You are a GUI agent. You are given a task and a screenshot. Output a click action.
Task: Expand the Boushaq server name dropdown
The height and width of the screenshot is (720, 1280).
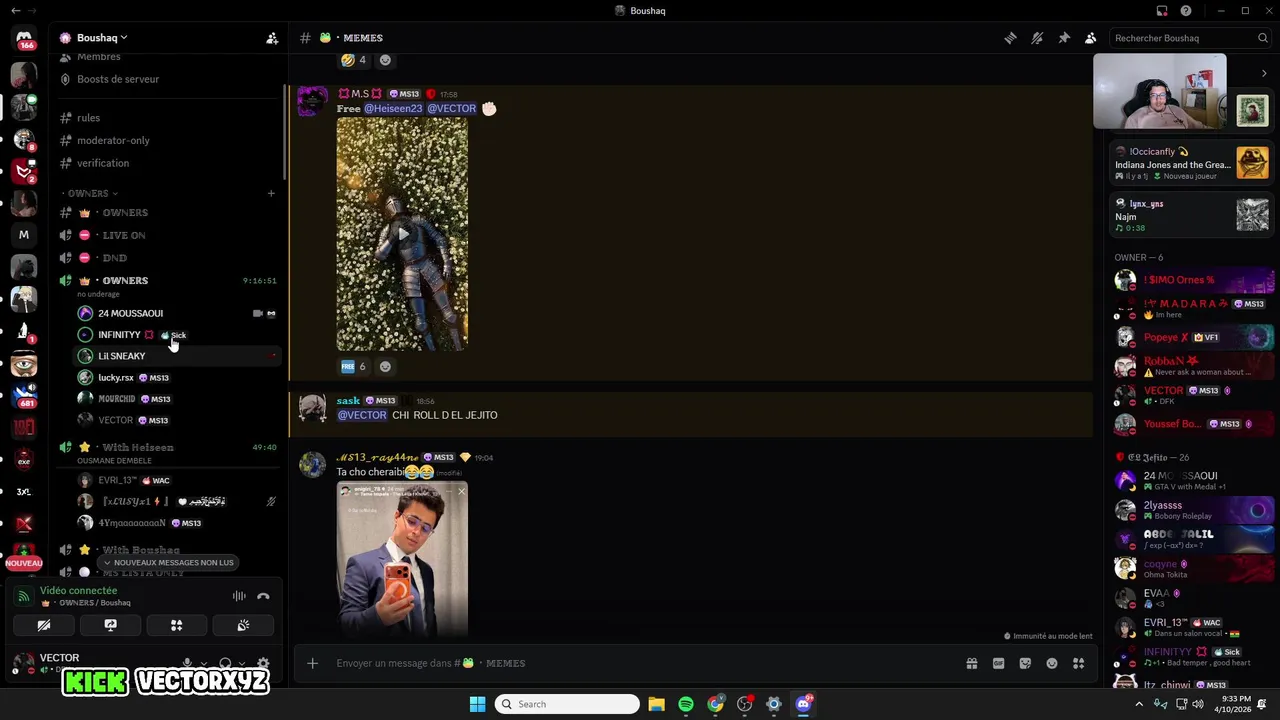pos(102,38)
